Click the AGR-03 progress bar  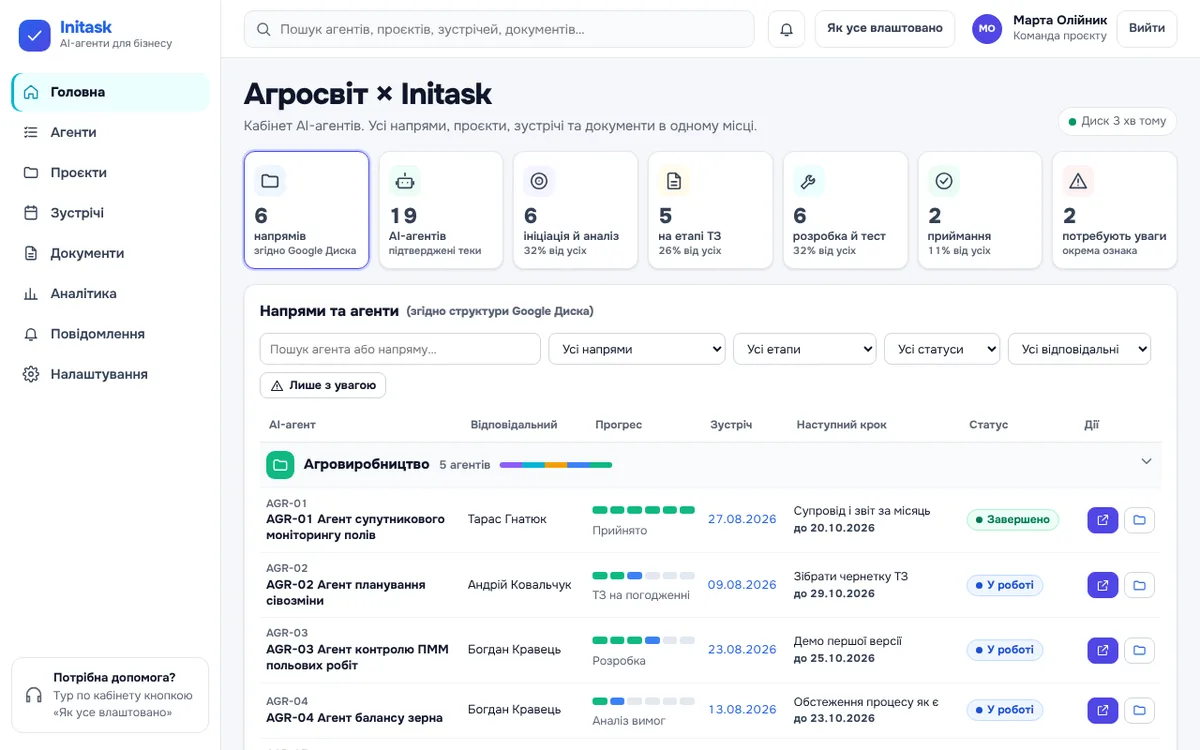coord(643,640)
